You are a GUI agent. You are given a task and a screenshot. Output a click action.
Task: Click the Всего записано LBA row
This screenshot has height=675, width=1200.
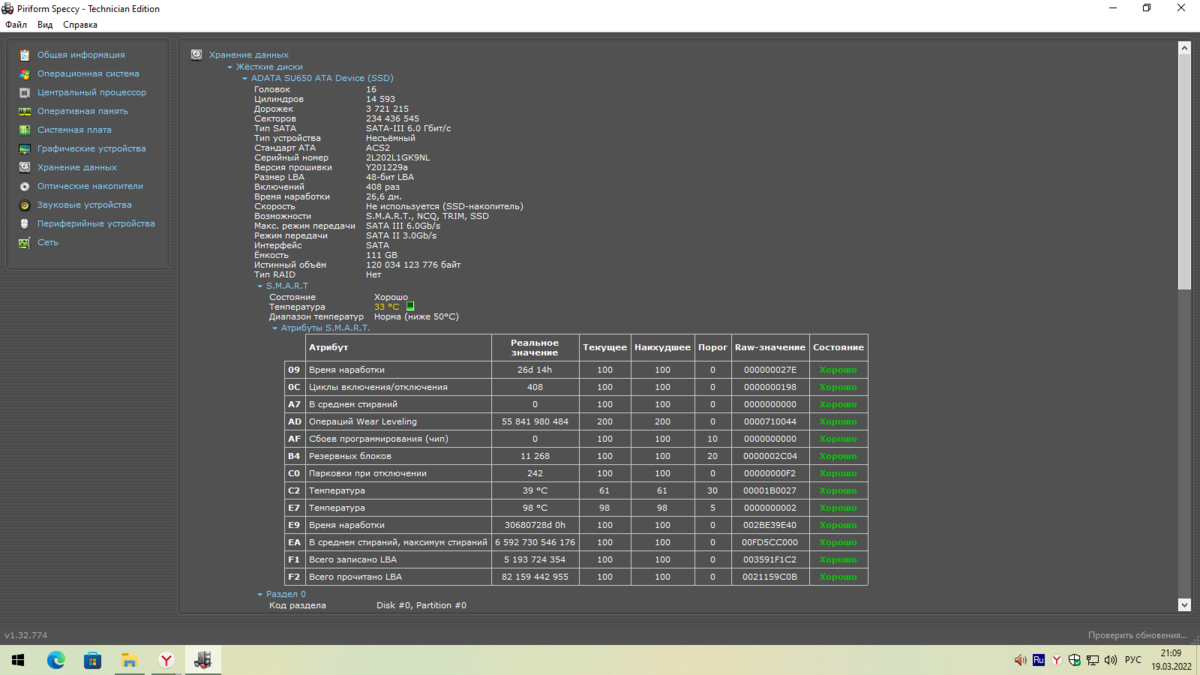click(576, 560)
